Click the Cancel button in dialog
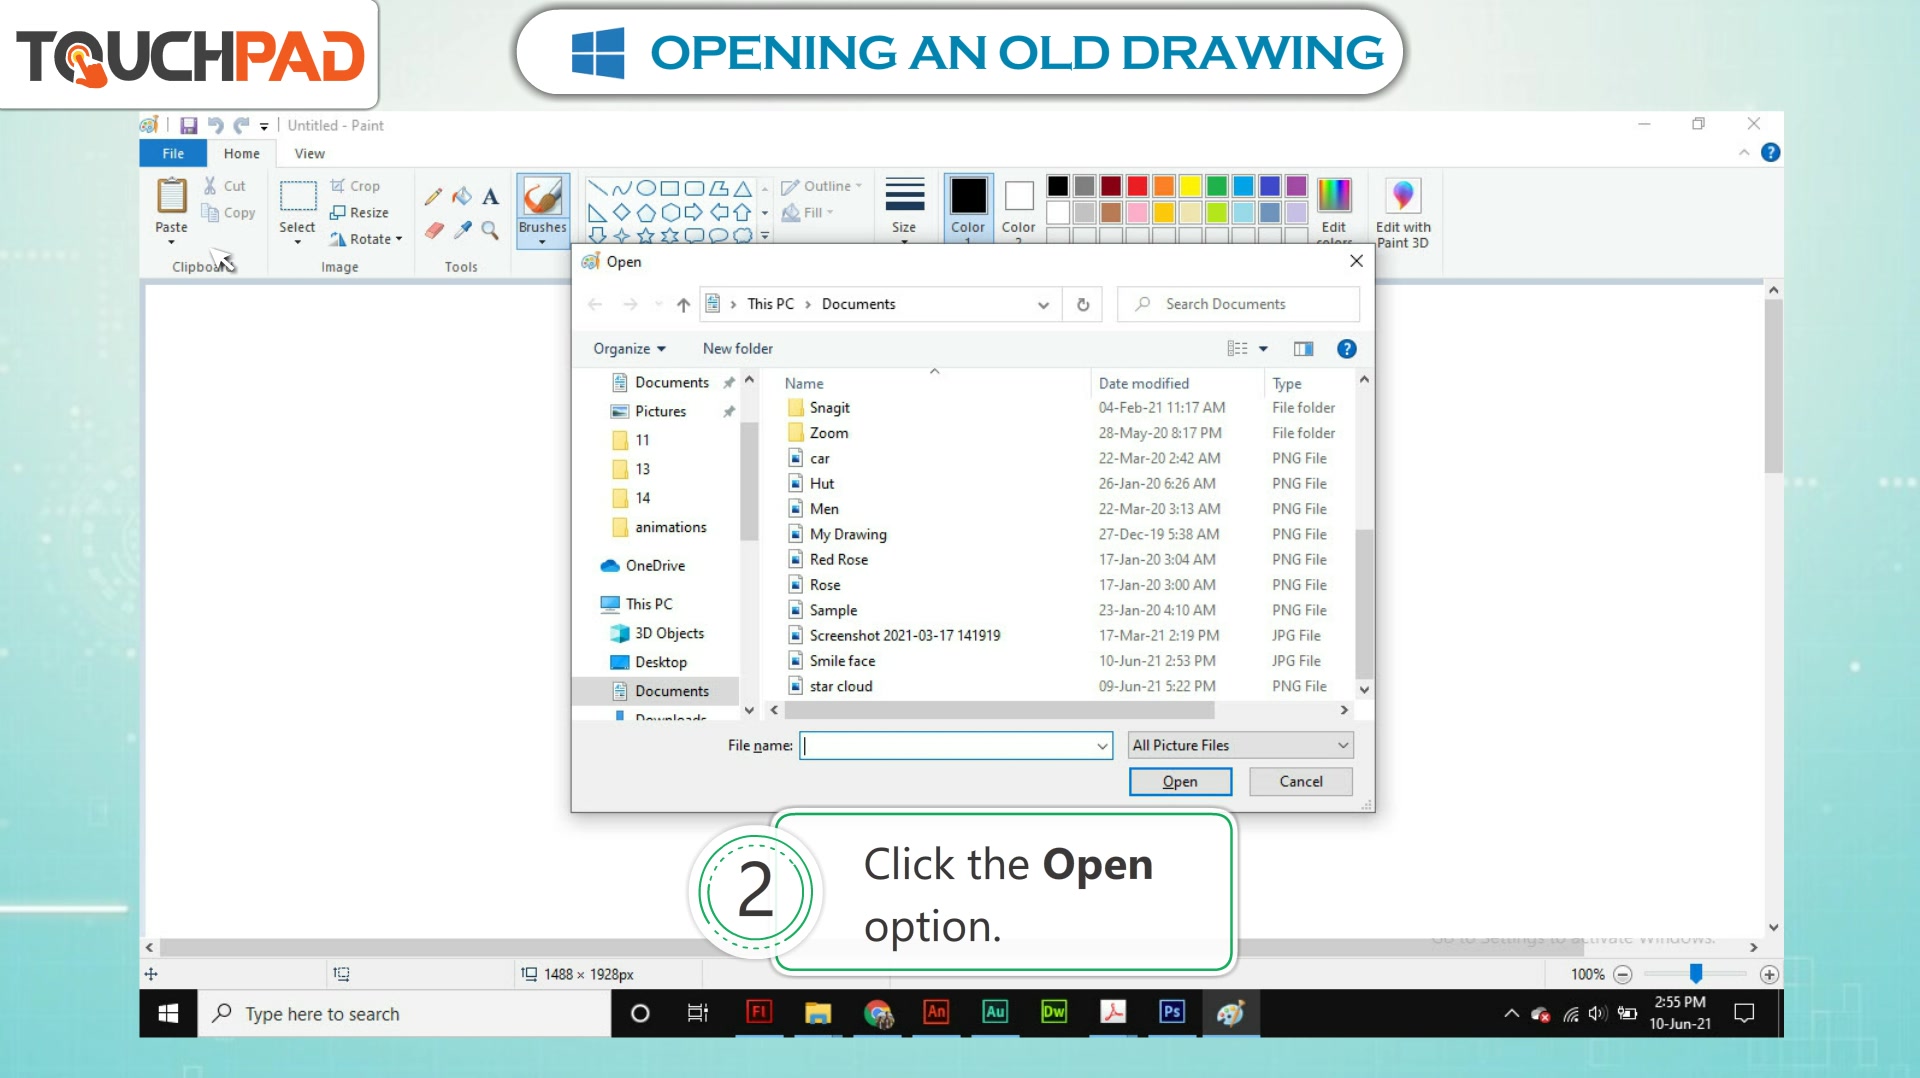1920x1078 pixels. point(1301,781)
